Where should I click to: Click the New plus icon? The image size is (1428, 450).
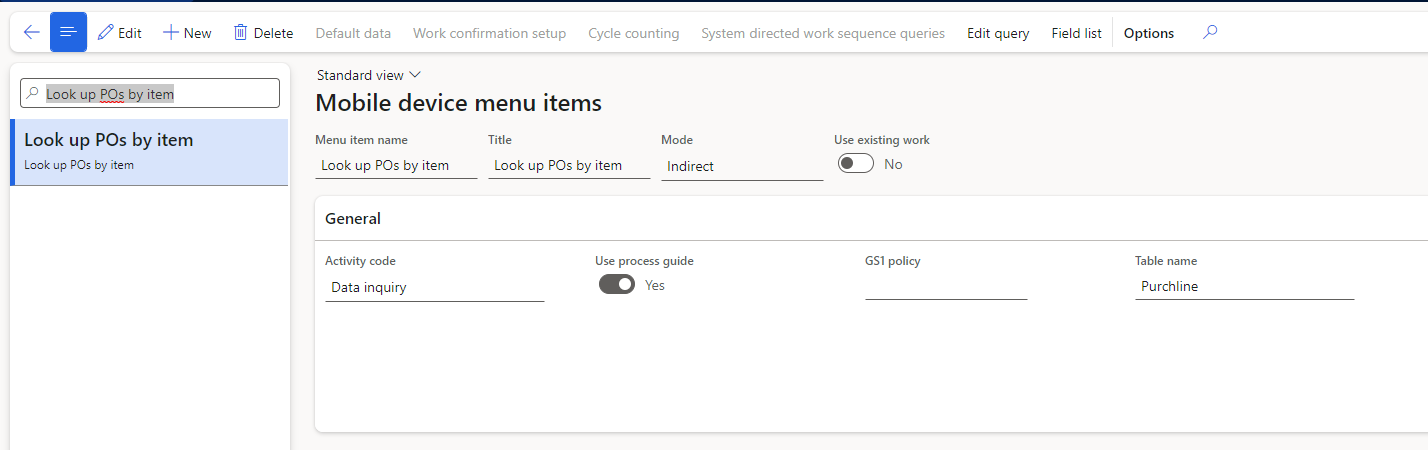[x=171, y=33]
